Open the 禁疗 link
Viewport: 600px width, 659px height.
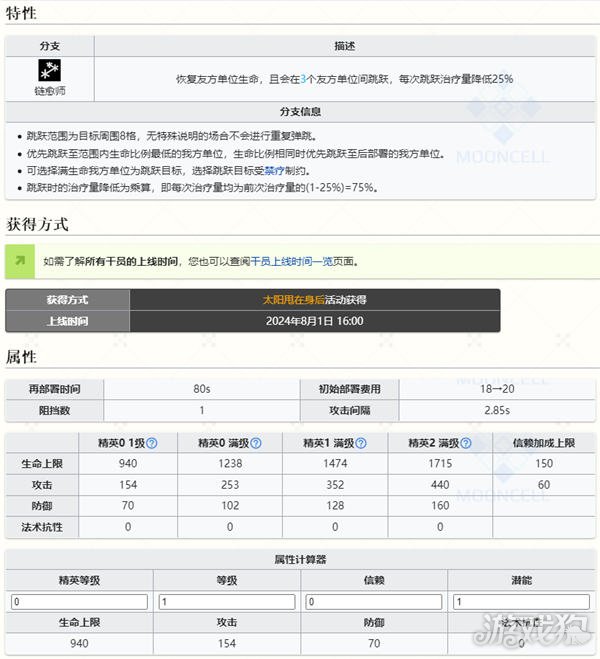[x=274, y=171]
